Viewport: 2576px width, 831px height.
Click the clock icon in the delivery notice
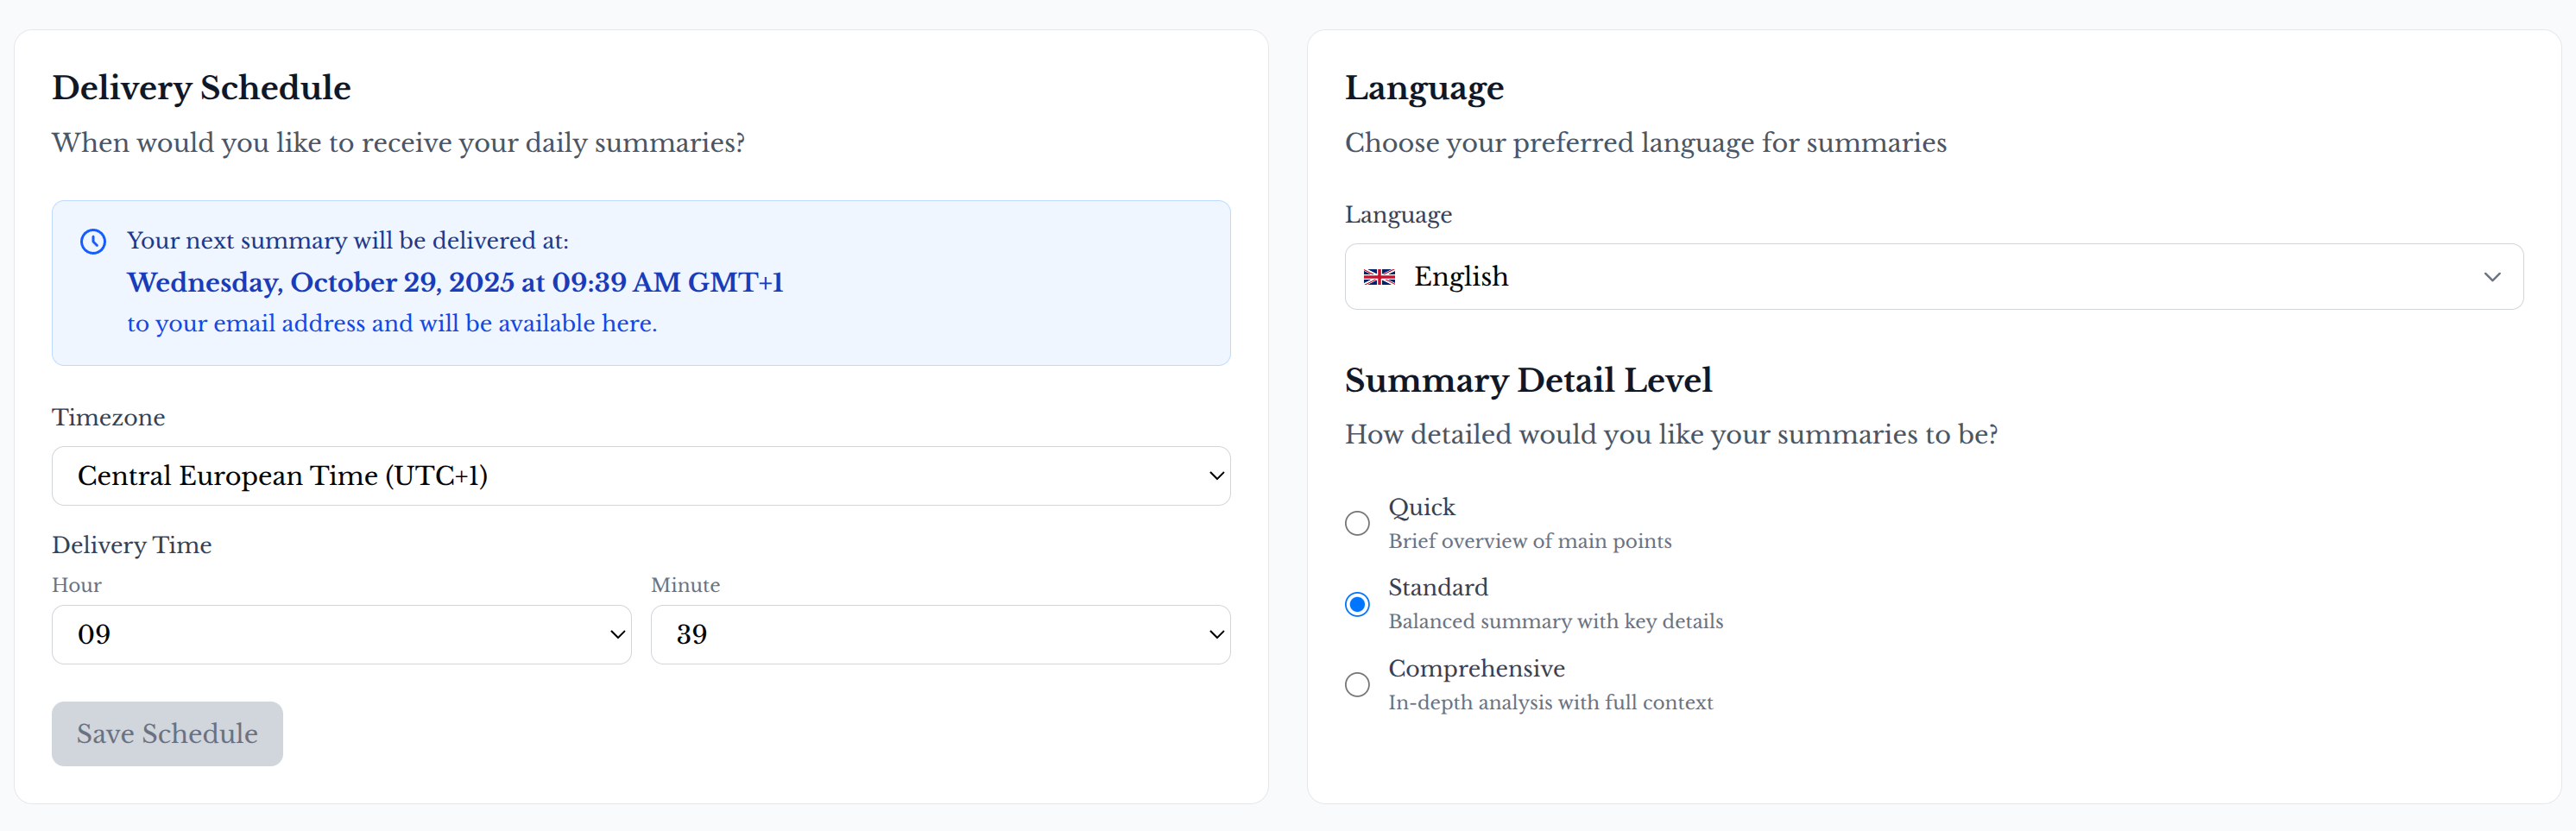point(93,241)
